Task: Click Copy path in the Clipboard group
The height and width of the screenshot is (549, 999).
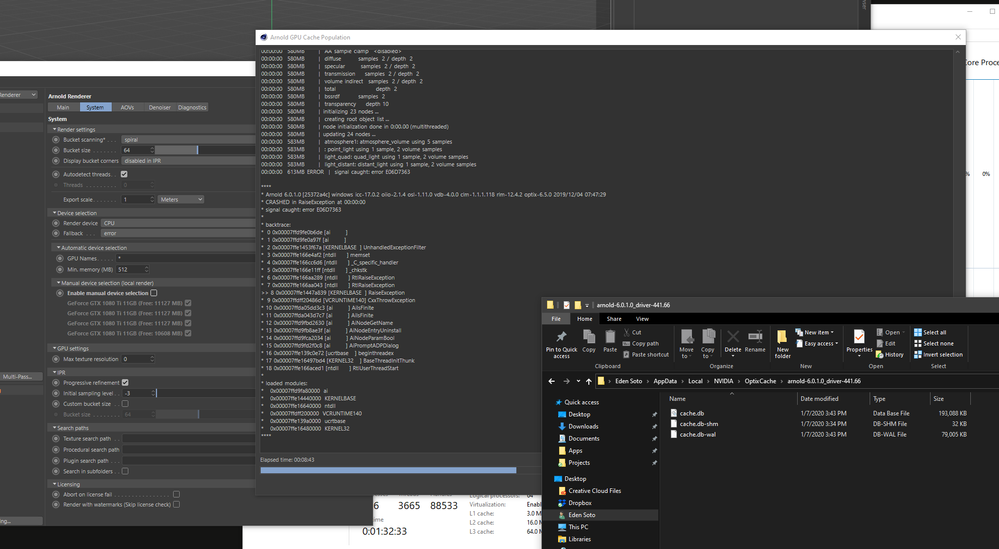Action: click(640, 343)
